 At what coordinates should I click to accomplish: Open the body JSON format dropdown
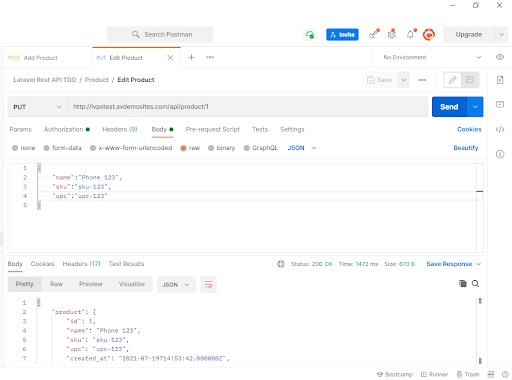tap(302, 148)
